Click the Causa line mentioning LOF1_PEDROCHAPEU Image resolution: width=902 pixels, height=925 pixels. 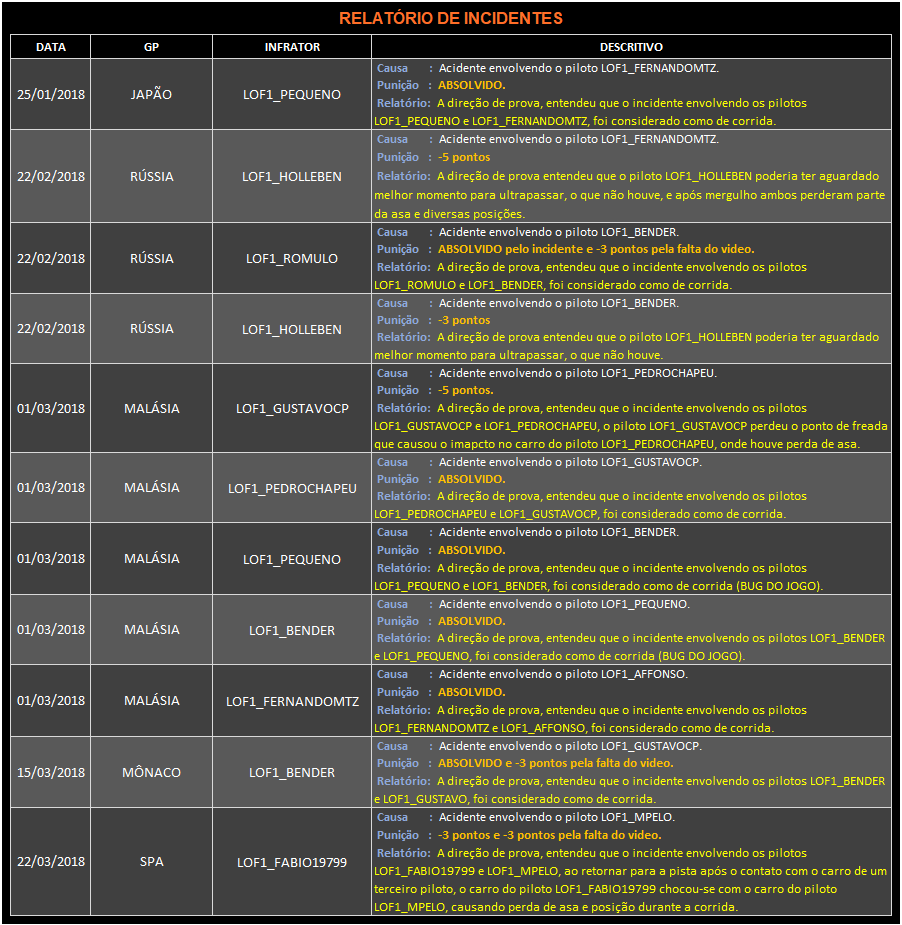[x=547, y=373]
